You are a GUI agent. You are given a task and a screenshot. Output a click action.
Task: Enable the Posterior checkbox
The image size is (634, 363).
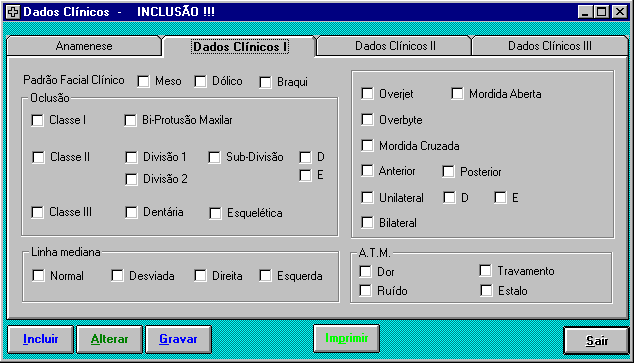point(448,172)
